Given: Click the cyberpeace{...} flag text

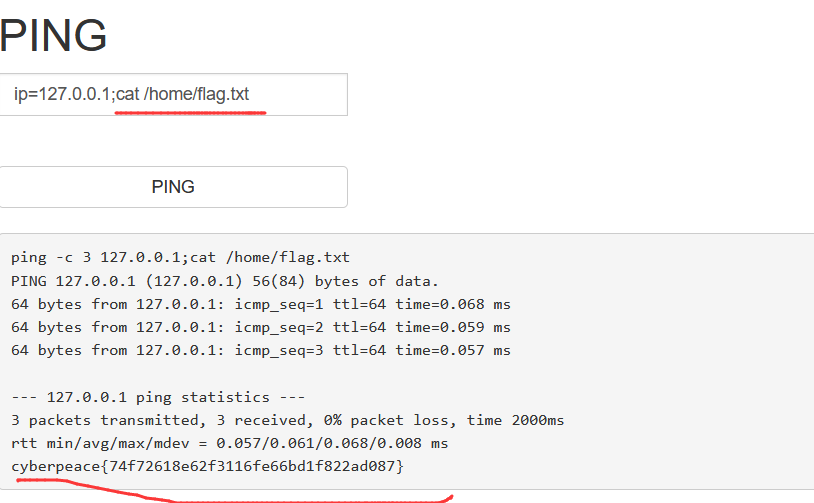Looking at the screenshot, I should pyautogui.click(x=207, y=466).
